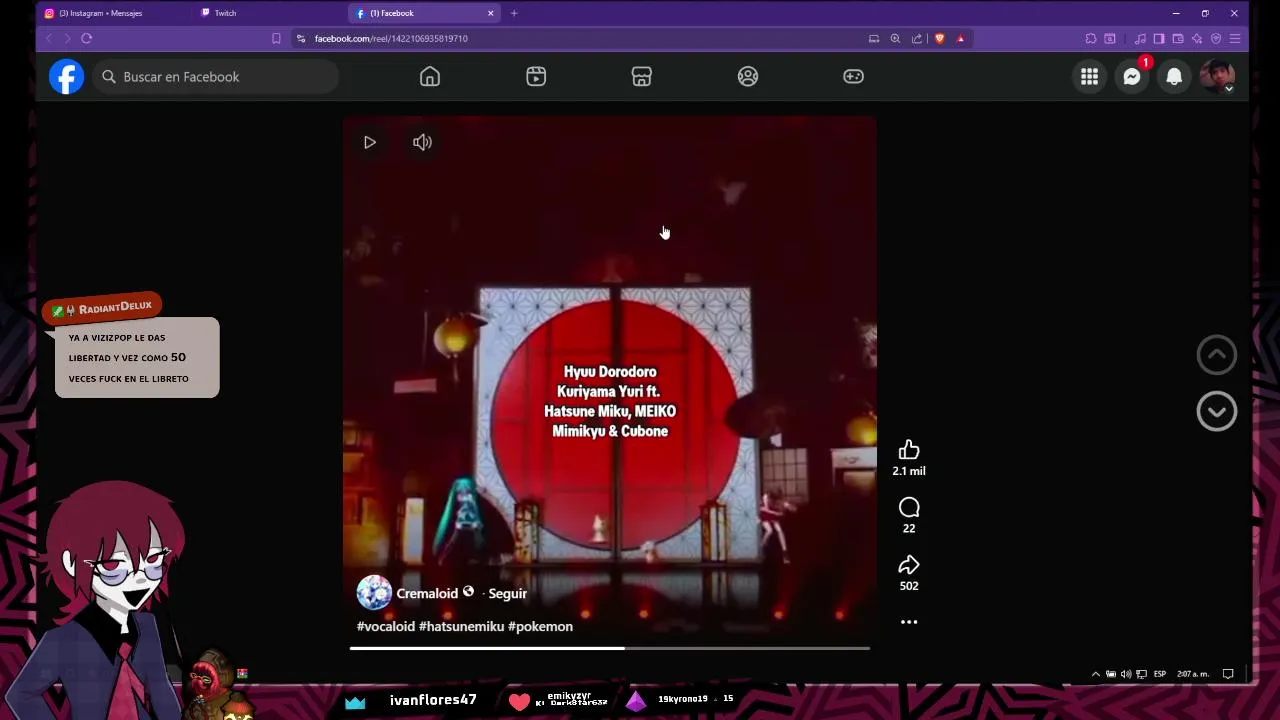Switch input language ESP indicator

click(1160, 674)
